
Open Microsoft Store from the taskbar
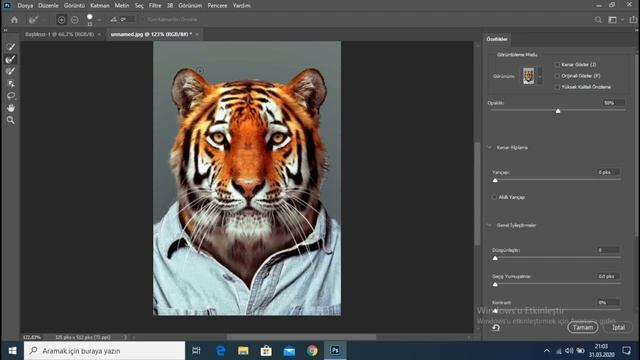(266, 351)
